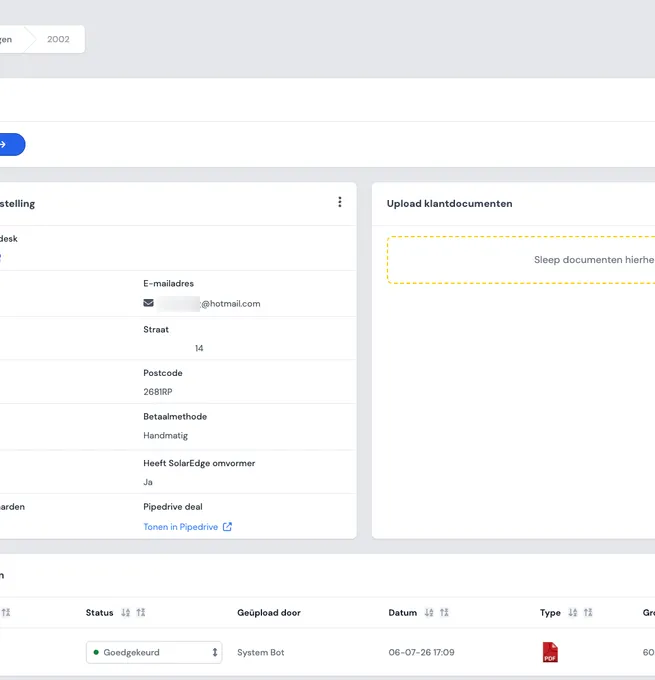Sort Datum column ascending
This screenshot has height=680, width=655.
coord(429,612)
